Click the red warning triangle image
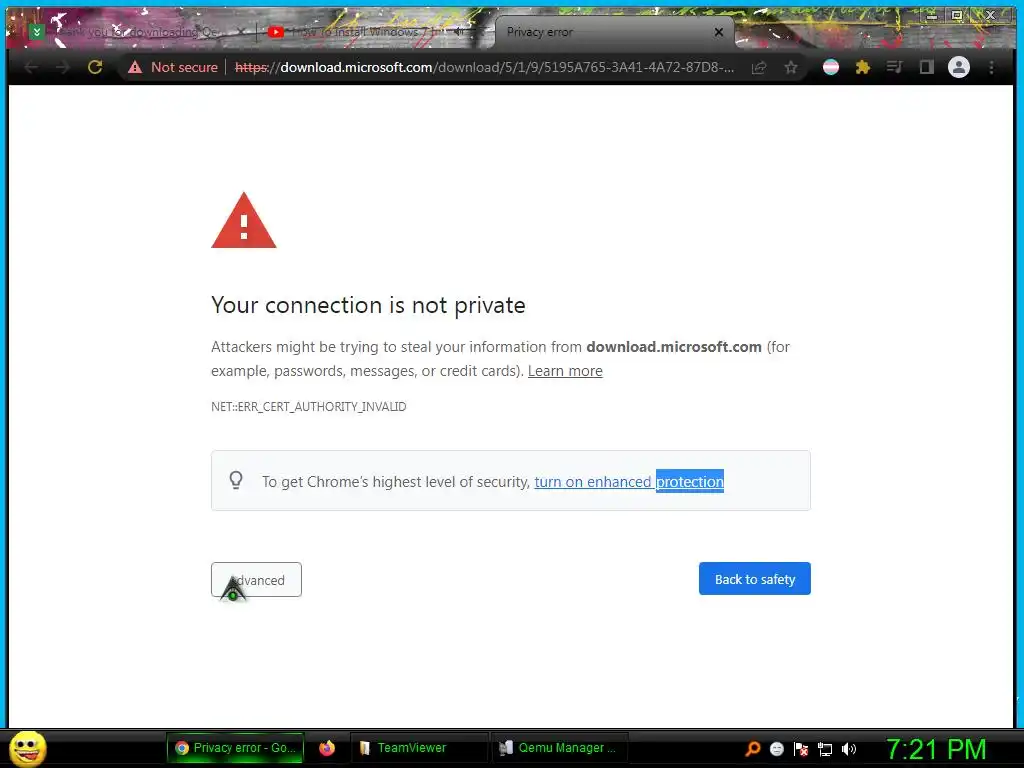Screen dimensions: 1024x768 click(244, 221)
